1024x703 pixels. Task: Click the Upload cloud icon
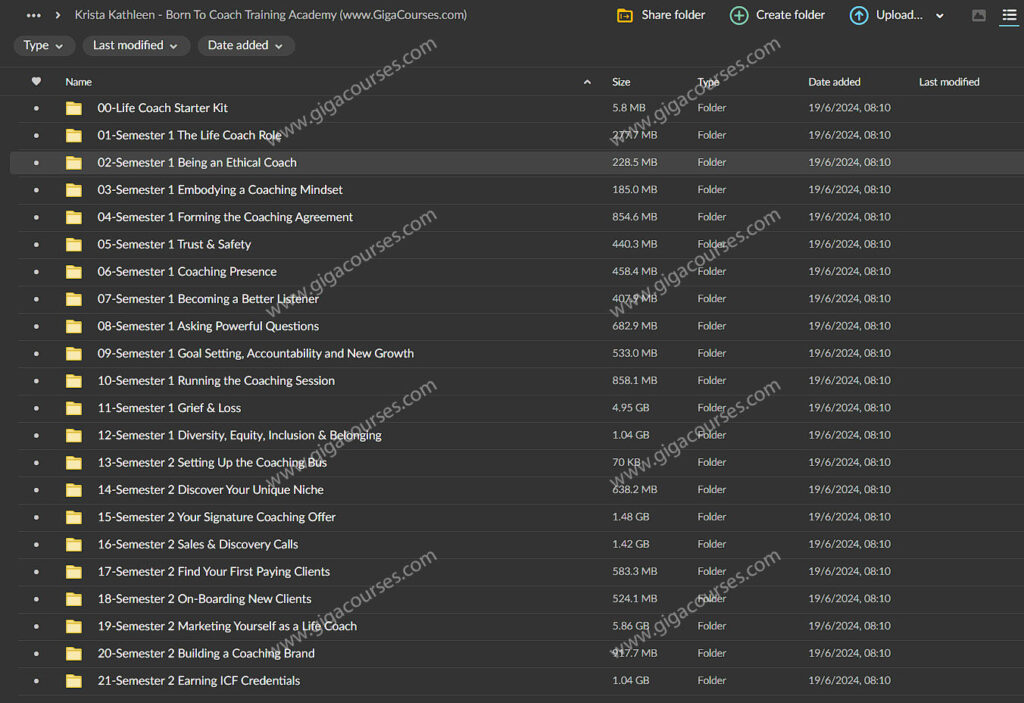tap(859, 15)
